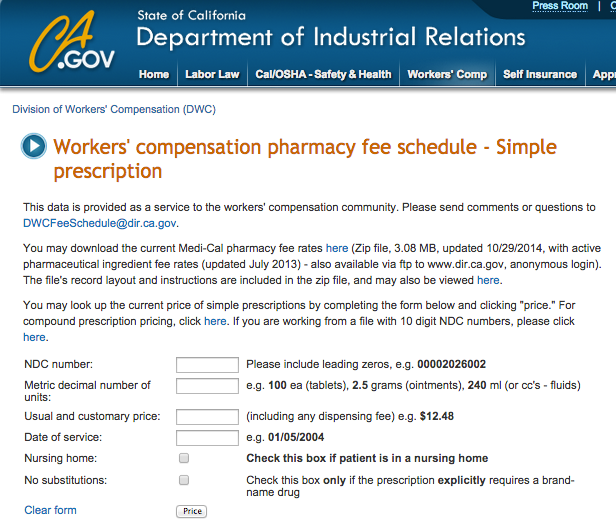
Task: Click the blue play arrow icon beside heading
Action: tap(34, 146)
